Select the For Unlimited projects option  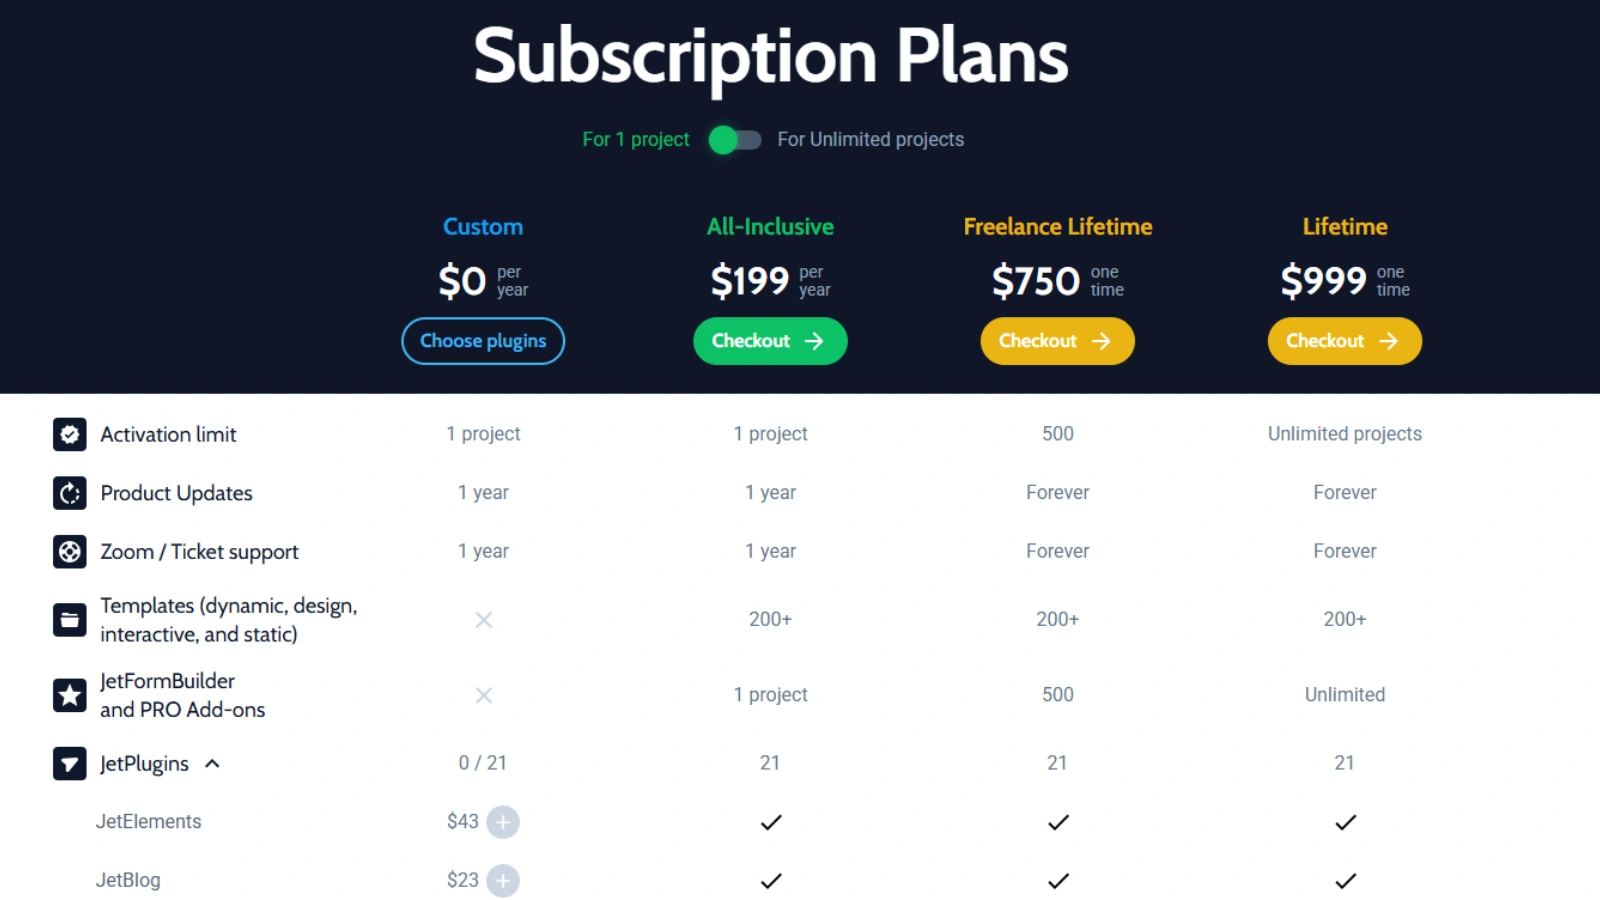pos(871,139)
